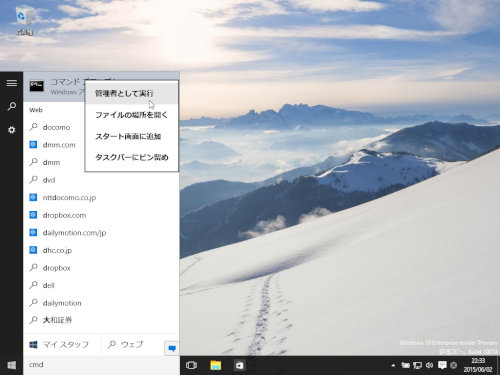500x375 pixels.
Task: Open the action center notification icon
Action: pos(442,365)
